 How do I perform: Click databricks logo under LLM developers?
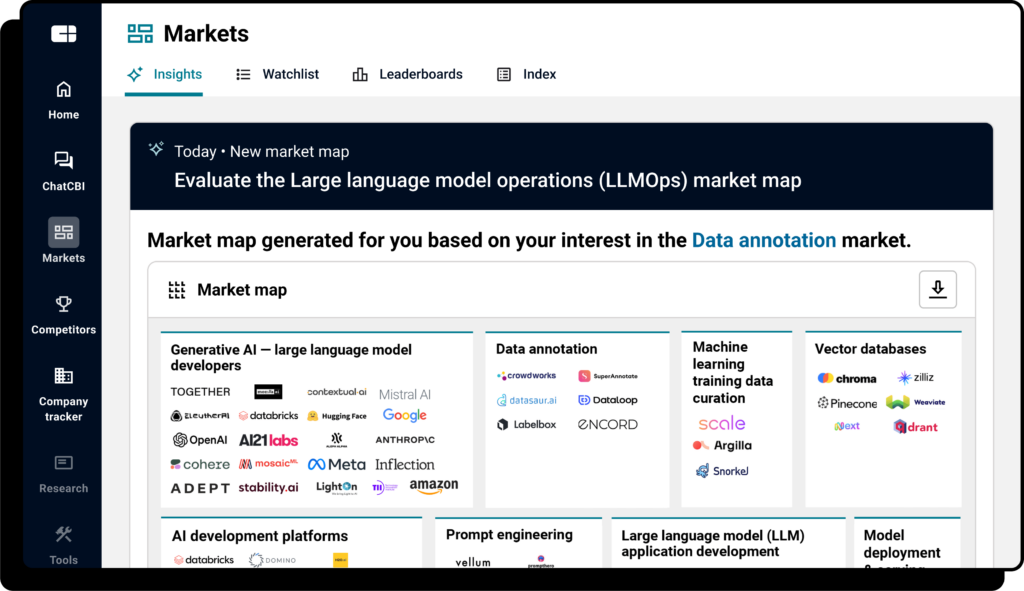[268, 415]
